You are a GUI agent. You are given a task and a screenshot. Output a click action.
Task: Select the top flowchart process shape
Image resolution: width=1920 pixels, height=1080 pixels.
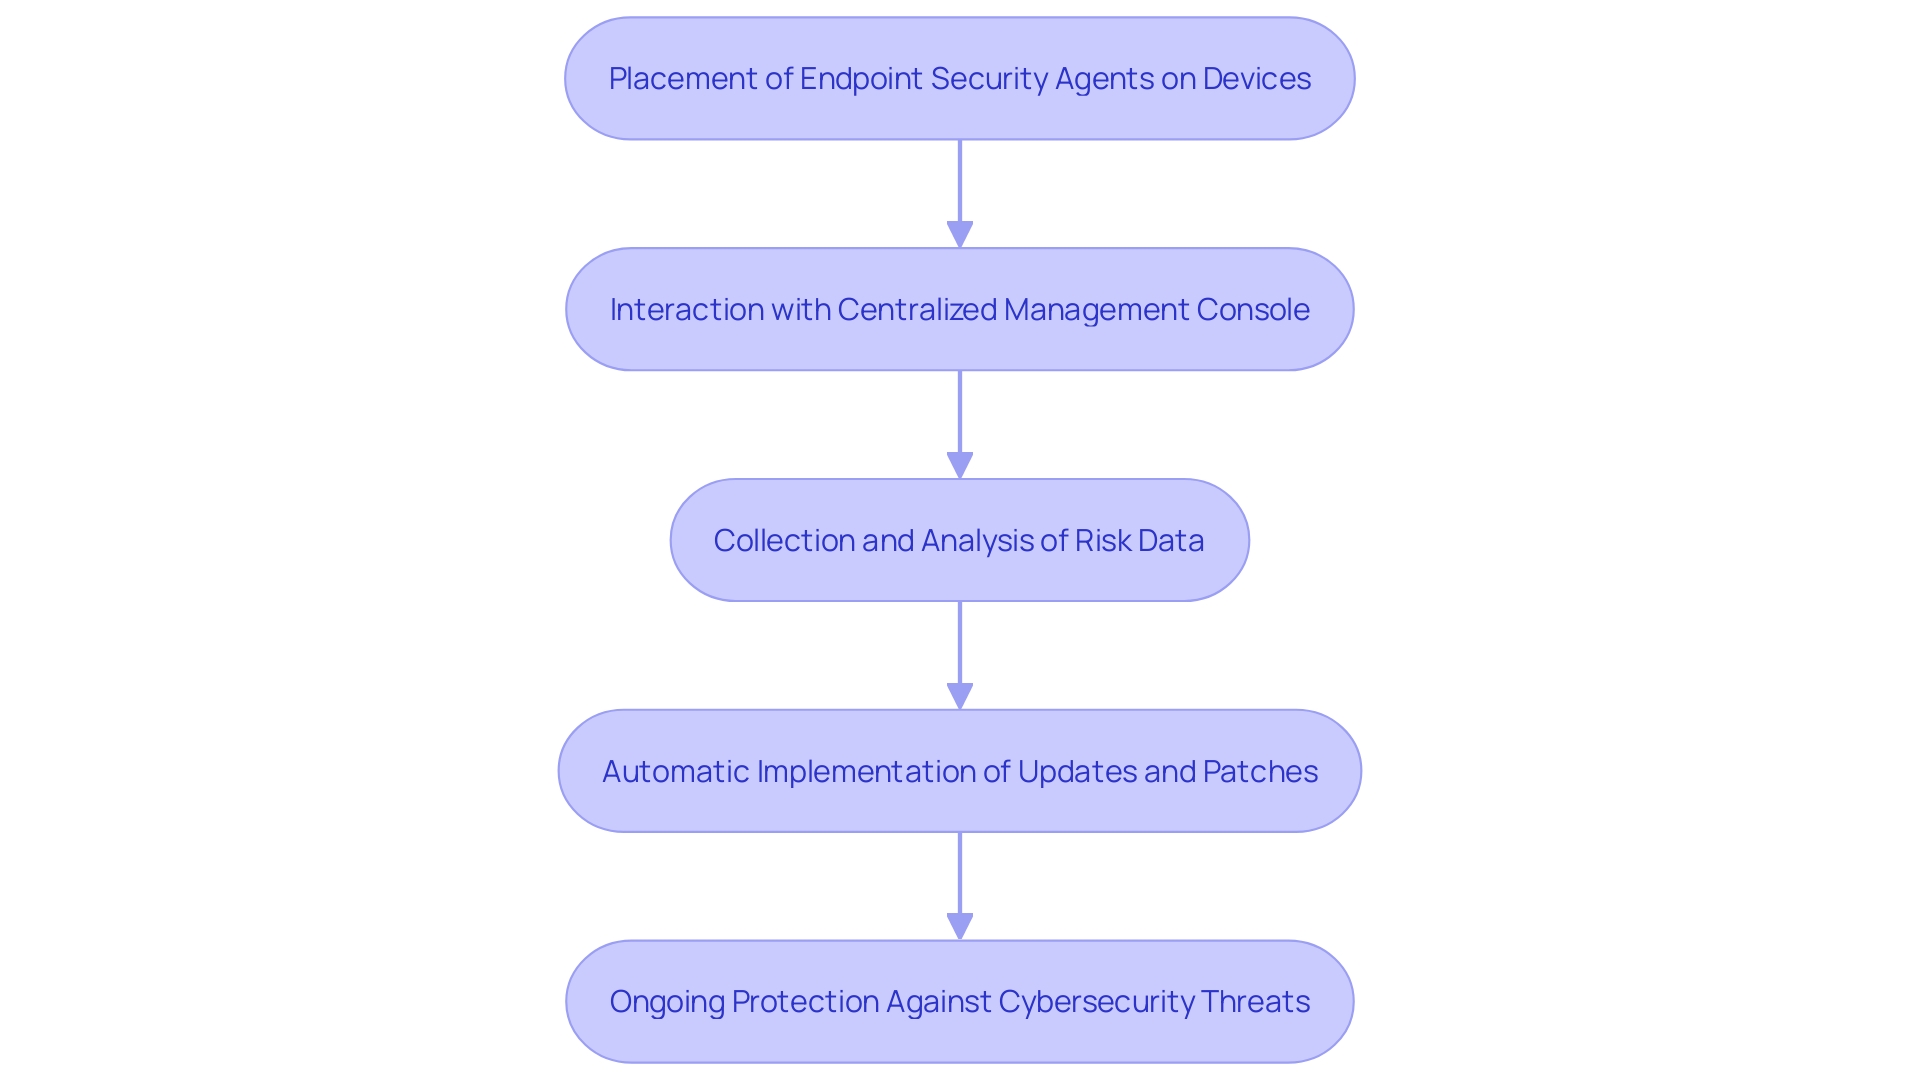[x=959, y=78]
